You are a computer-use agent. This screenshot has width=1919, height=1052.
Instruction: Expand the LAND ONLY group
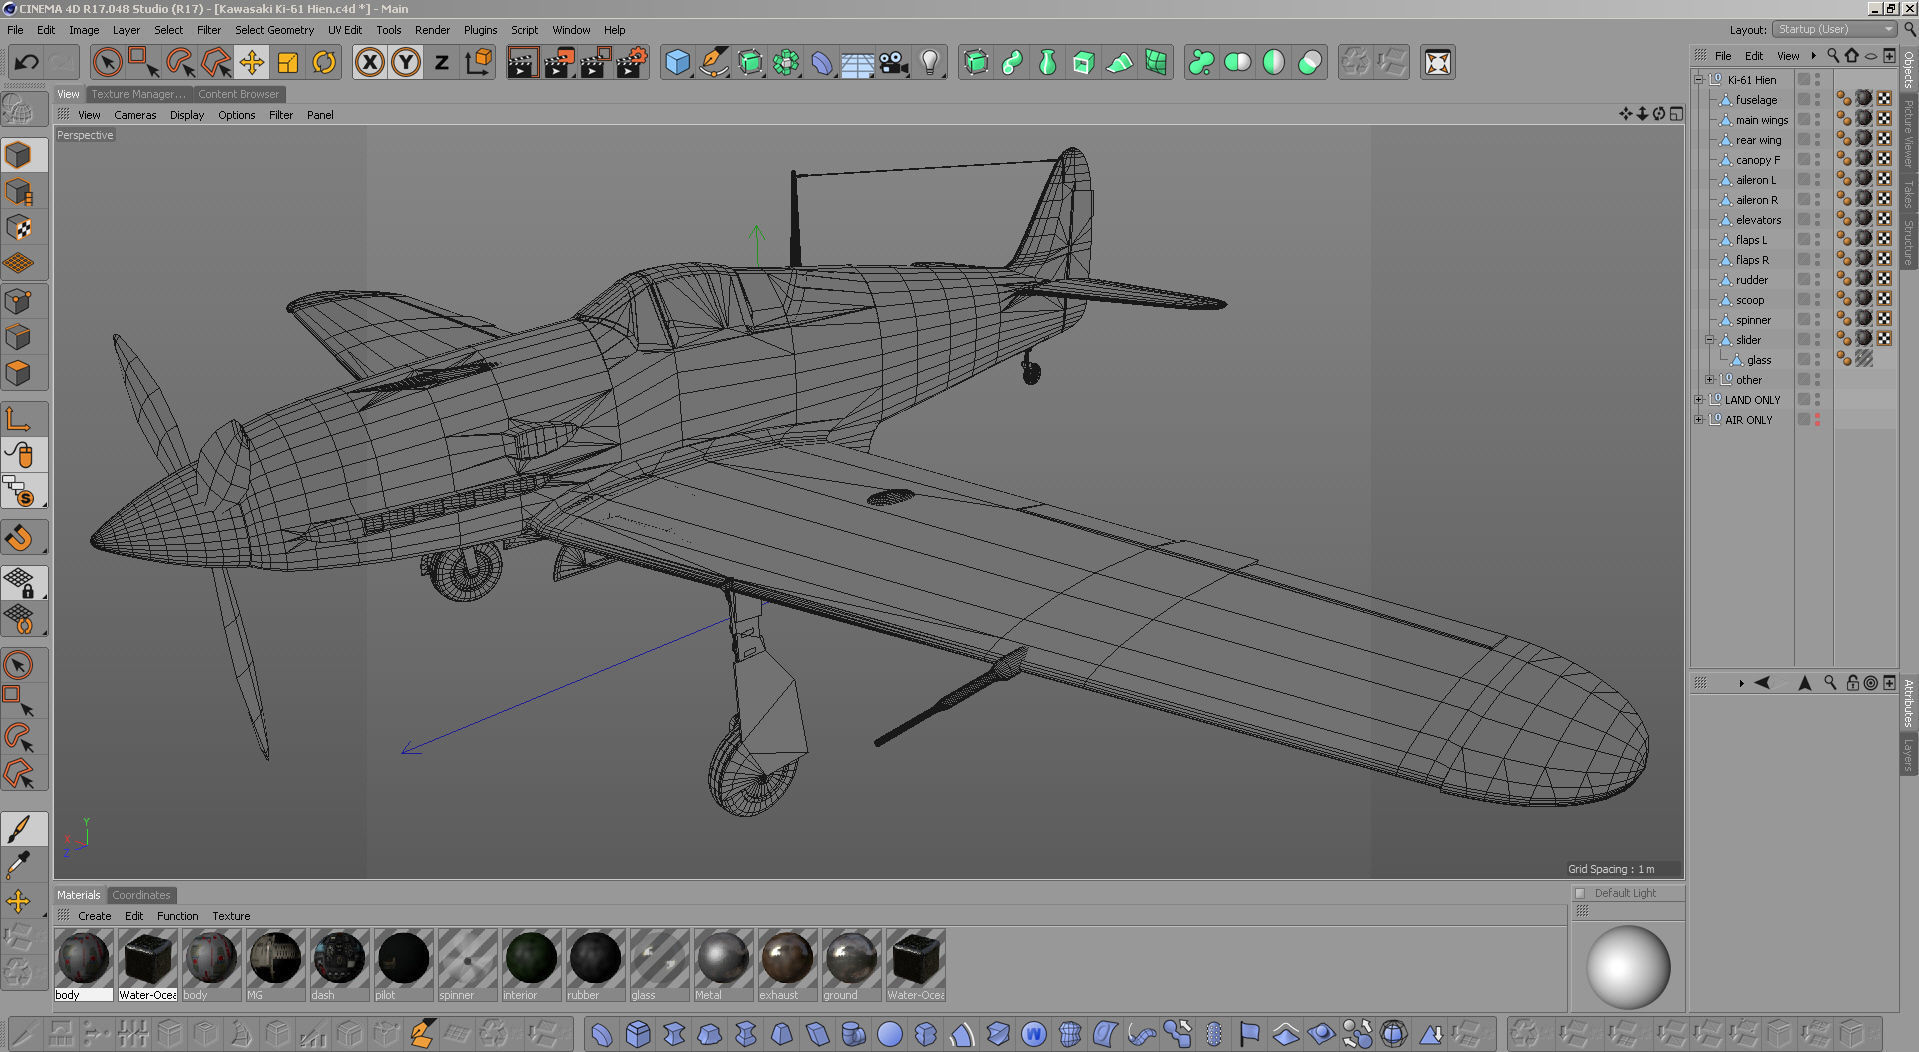(x=1698, y=400)
